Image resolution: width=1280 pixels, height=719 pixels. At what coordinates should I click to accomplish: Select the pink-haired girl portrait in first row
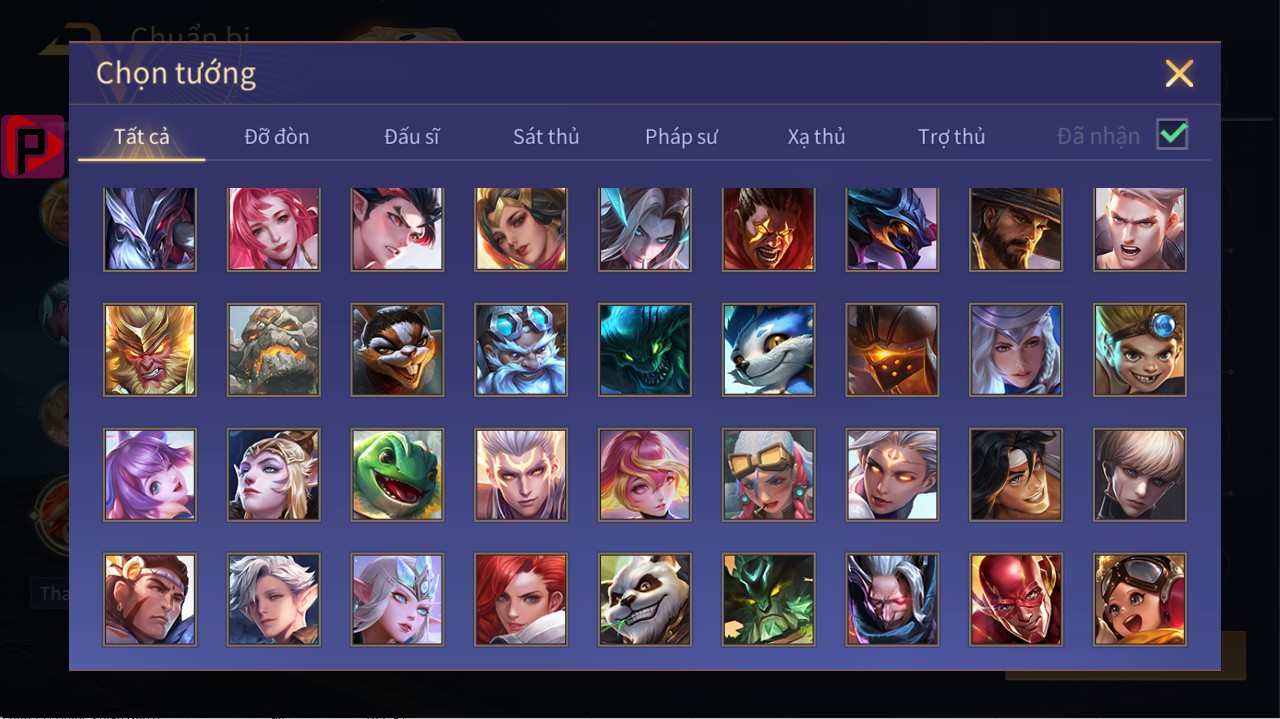274,229
